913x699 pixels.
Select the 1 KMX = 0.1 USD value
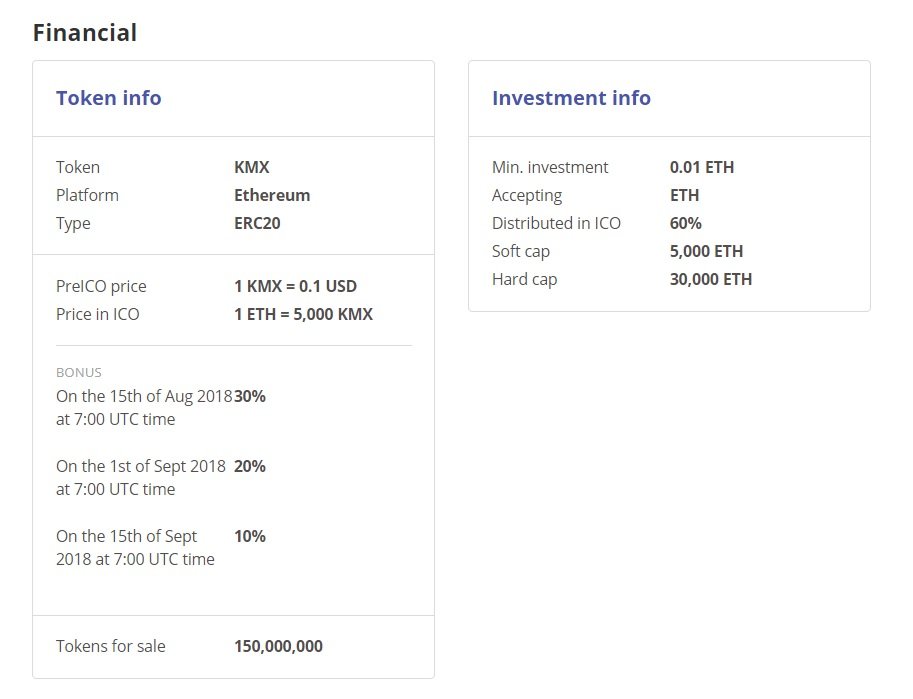tap(295, 286)
